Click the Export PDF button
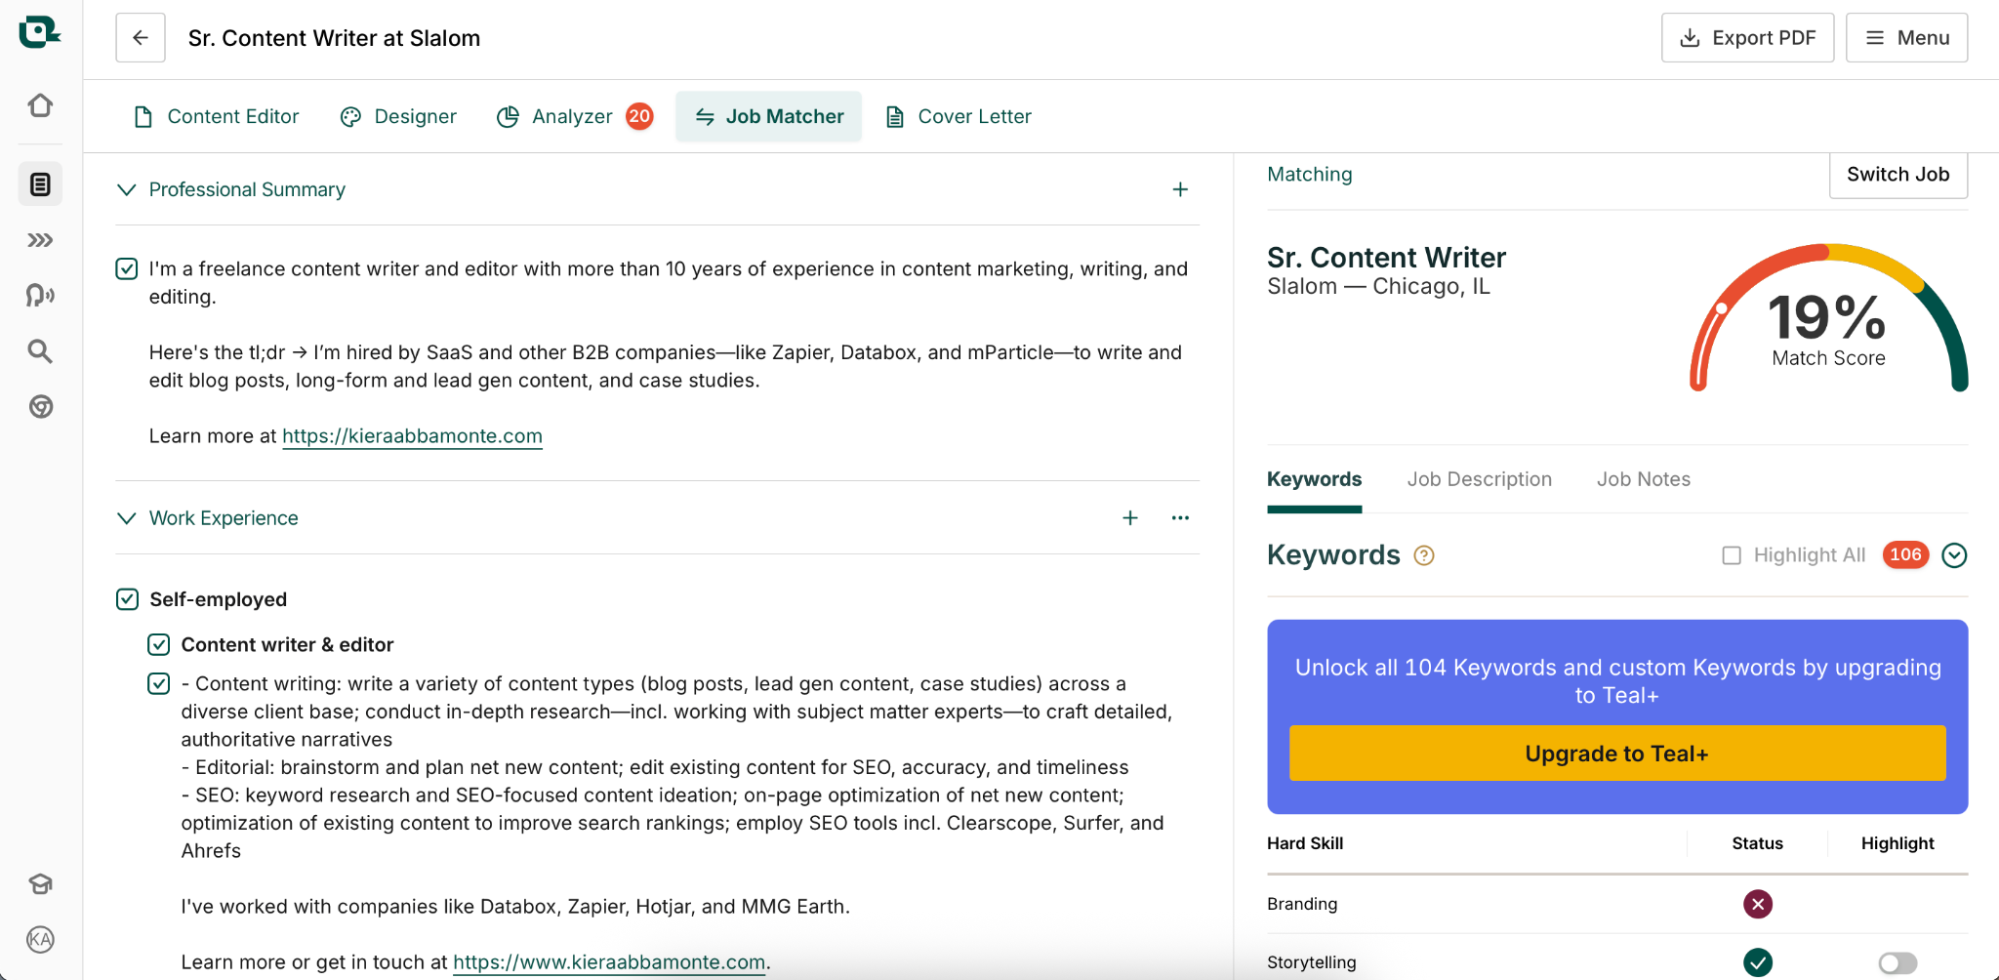The image size is (1999, 980). pos(1747,38)
